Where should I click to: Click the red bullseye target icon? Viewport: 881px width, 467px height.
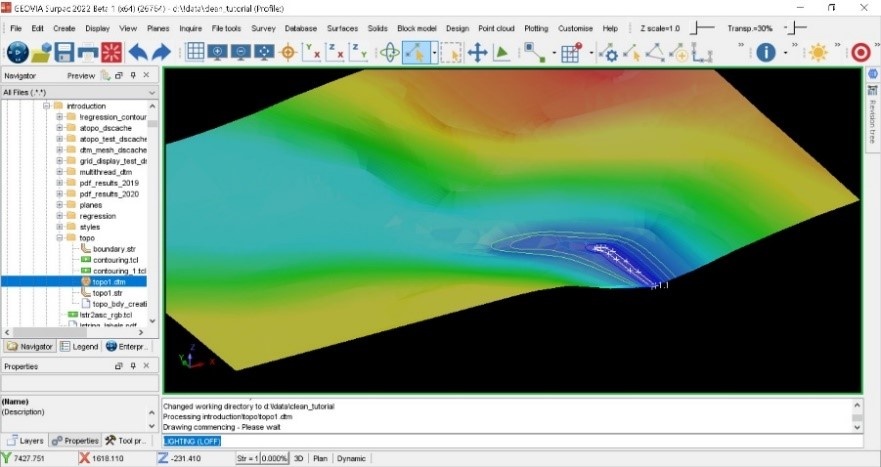click(861, 52)
